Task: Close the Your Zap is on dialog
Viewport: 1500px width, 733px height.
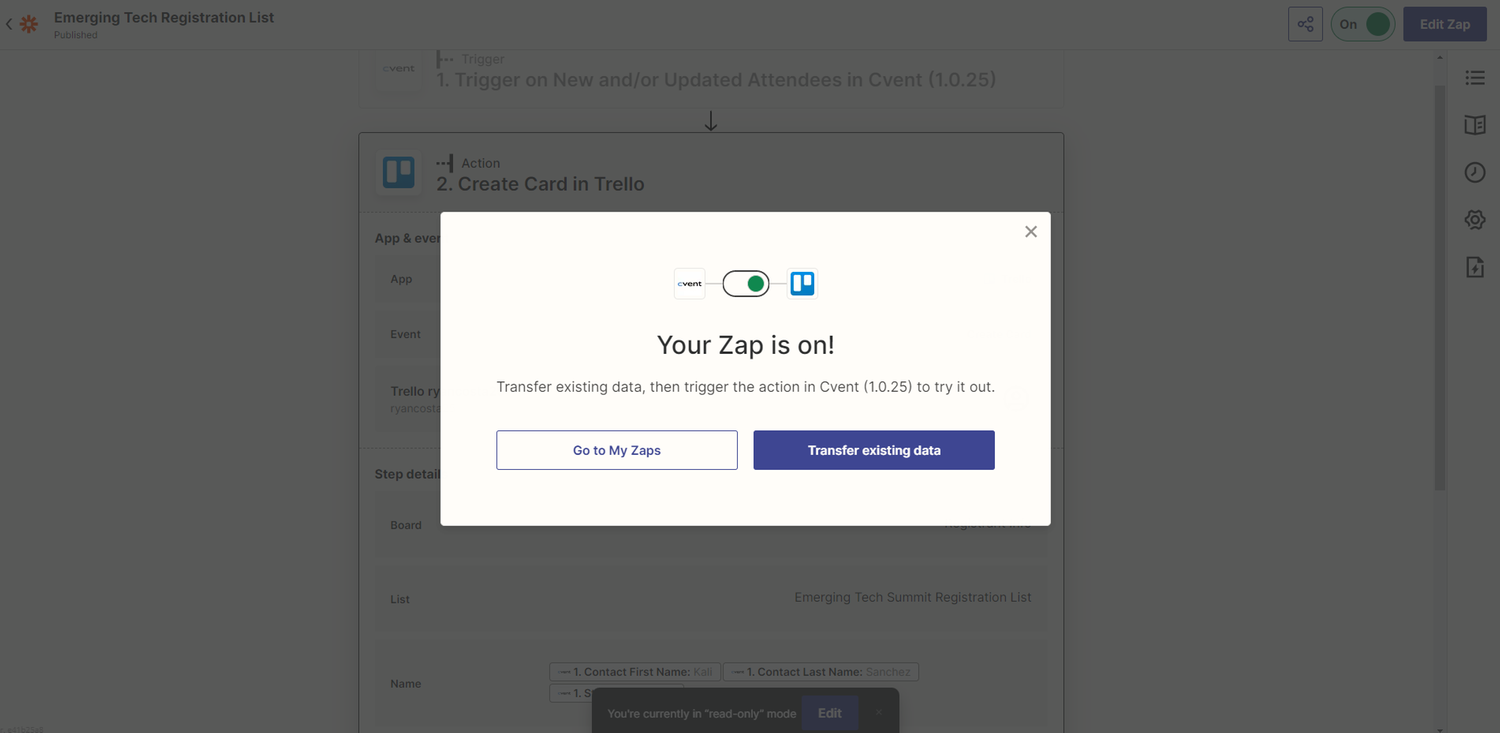Action: [1030, 231]
